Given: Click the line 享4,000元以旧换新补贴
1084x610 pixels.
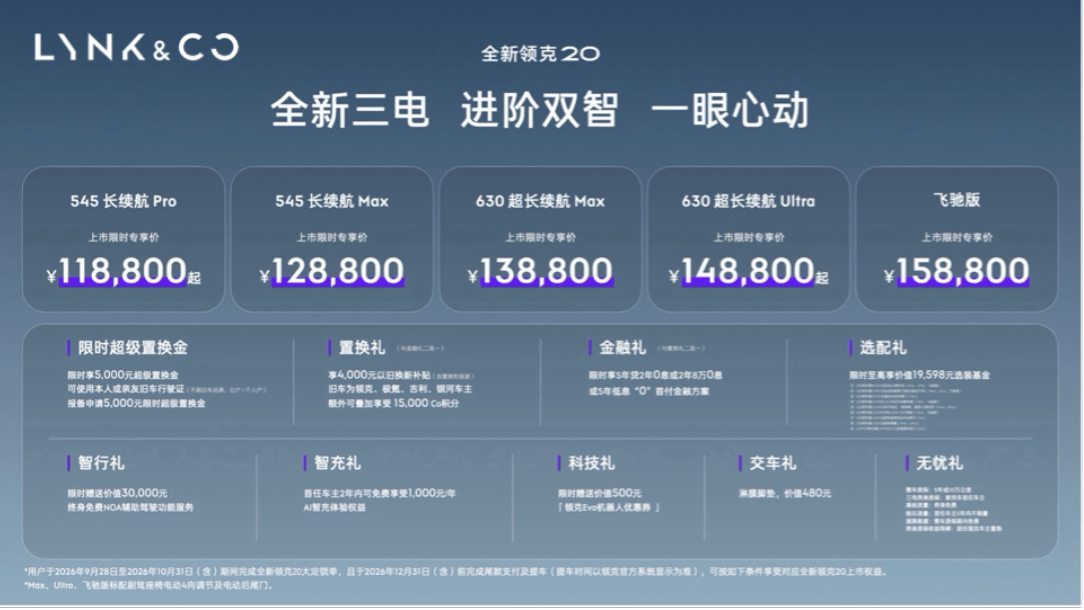Looking at the screenshot, I should [x=380, y=375].
